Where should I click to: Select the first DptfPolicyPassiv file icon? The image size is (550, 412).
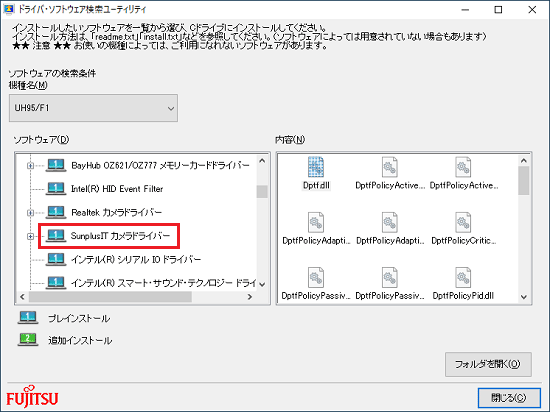[316, 277]
